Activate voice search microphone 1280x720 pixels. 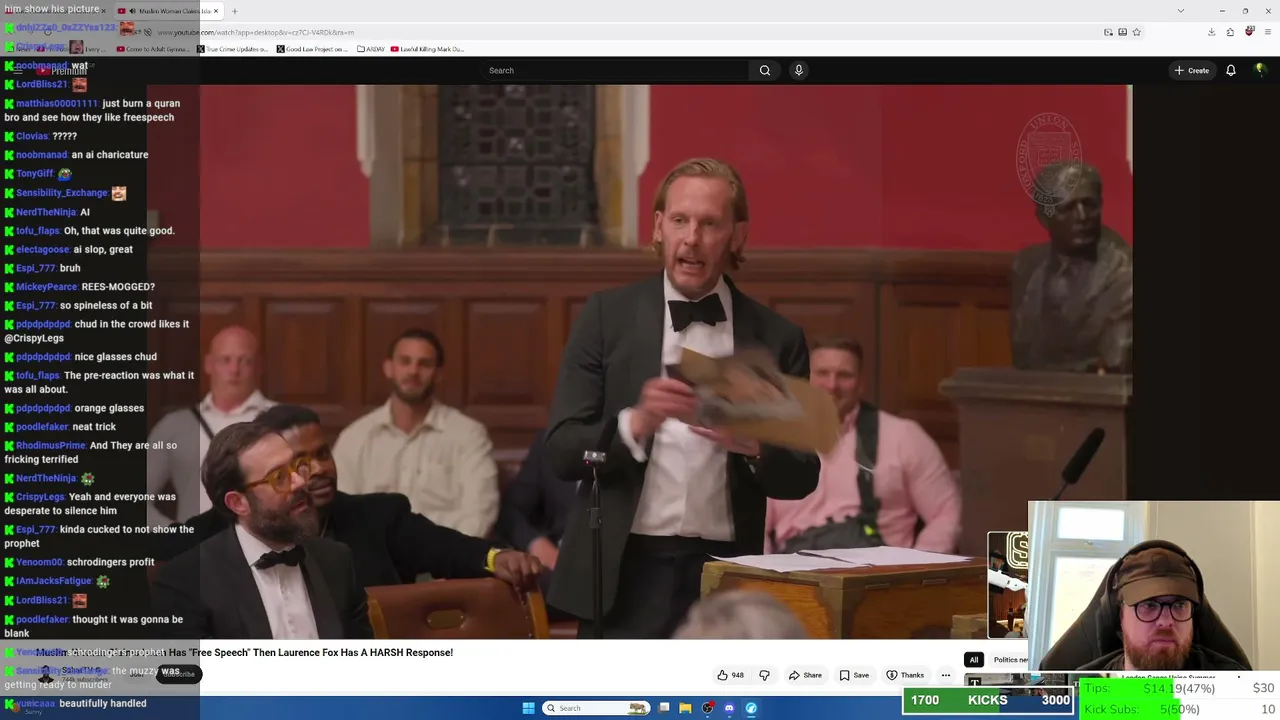(x=798, y=70)
